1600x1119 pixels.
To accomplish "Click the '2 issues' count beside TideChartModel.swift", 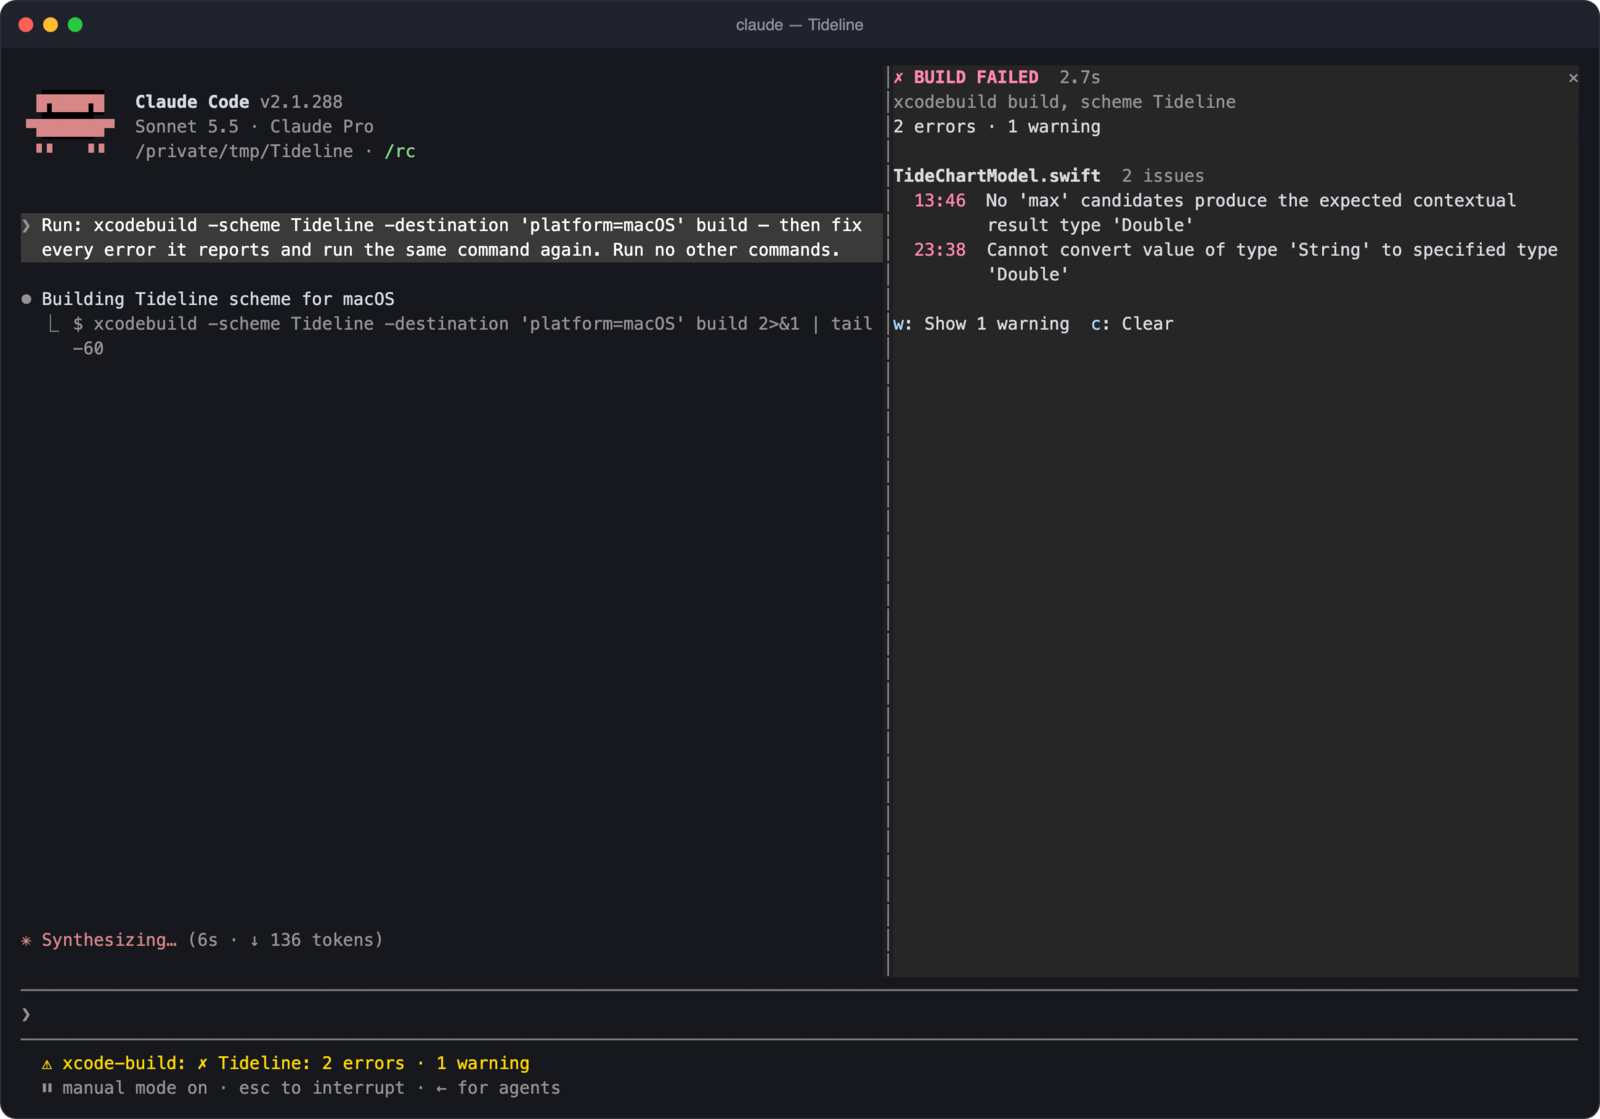I will click(x=1163, y=176).
